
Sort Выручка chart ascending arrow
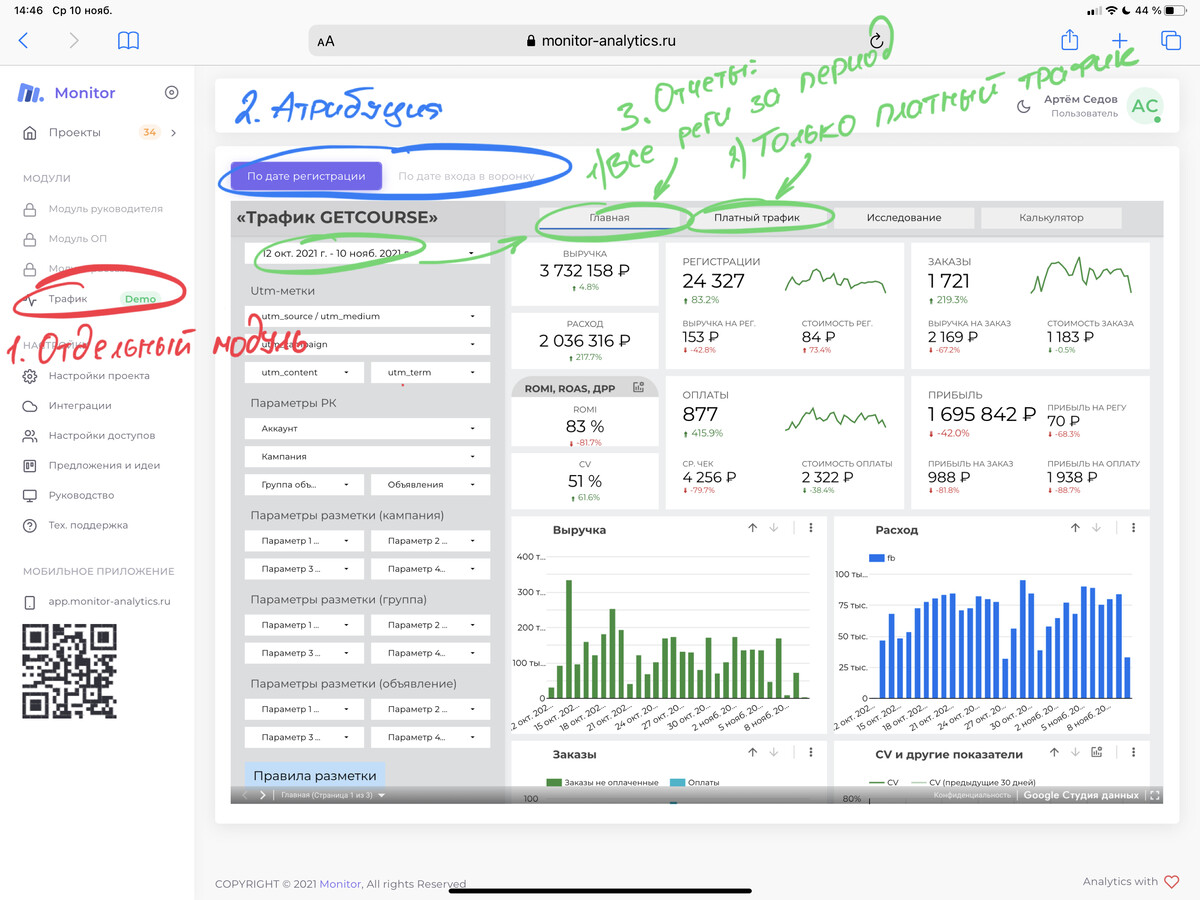pos(753,528)
